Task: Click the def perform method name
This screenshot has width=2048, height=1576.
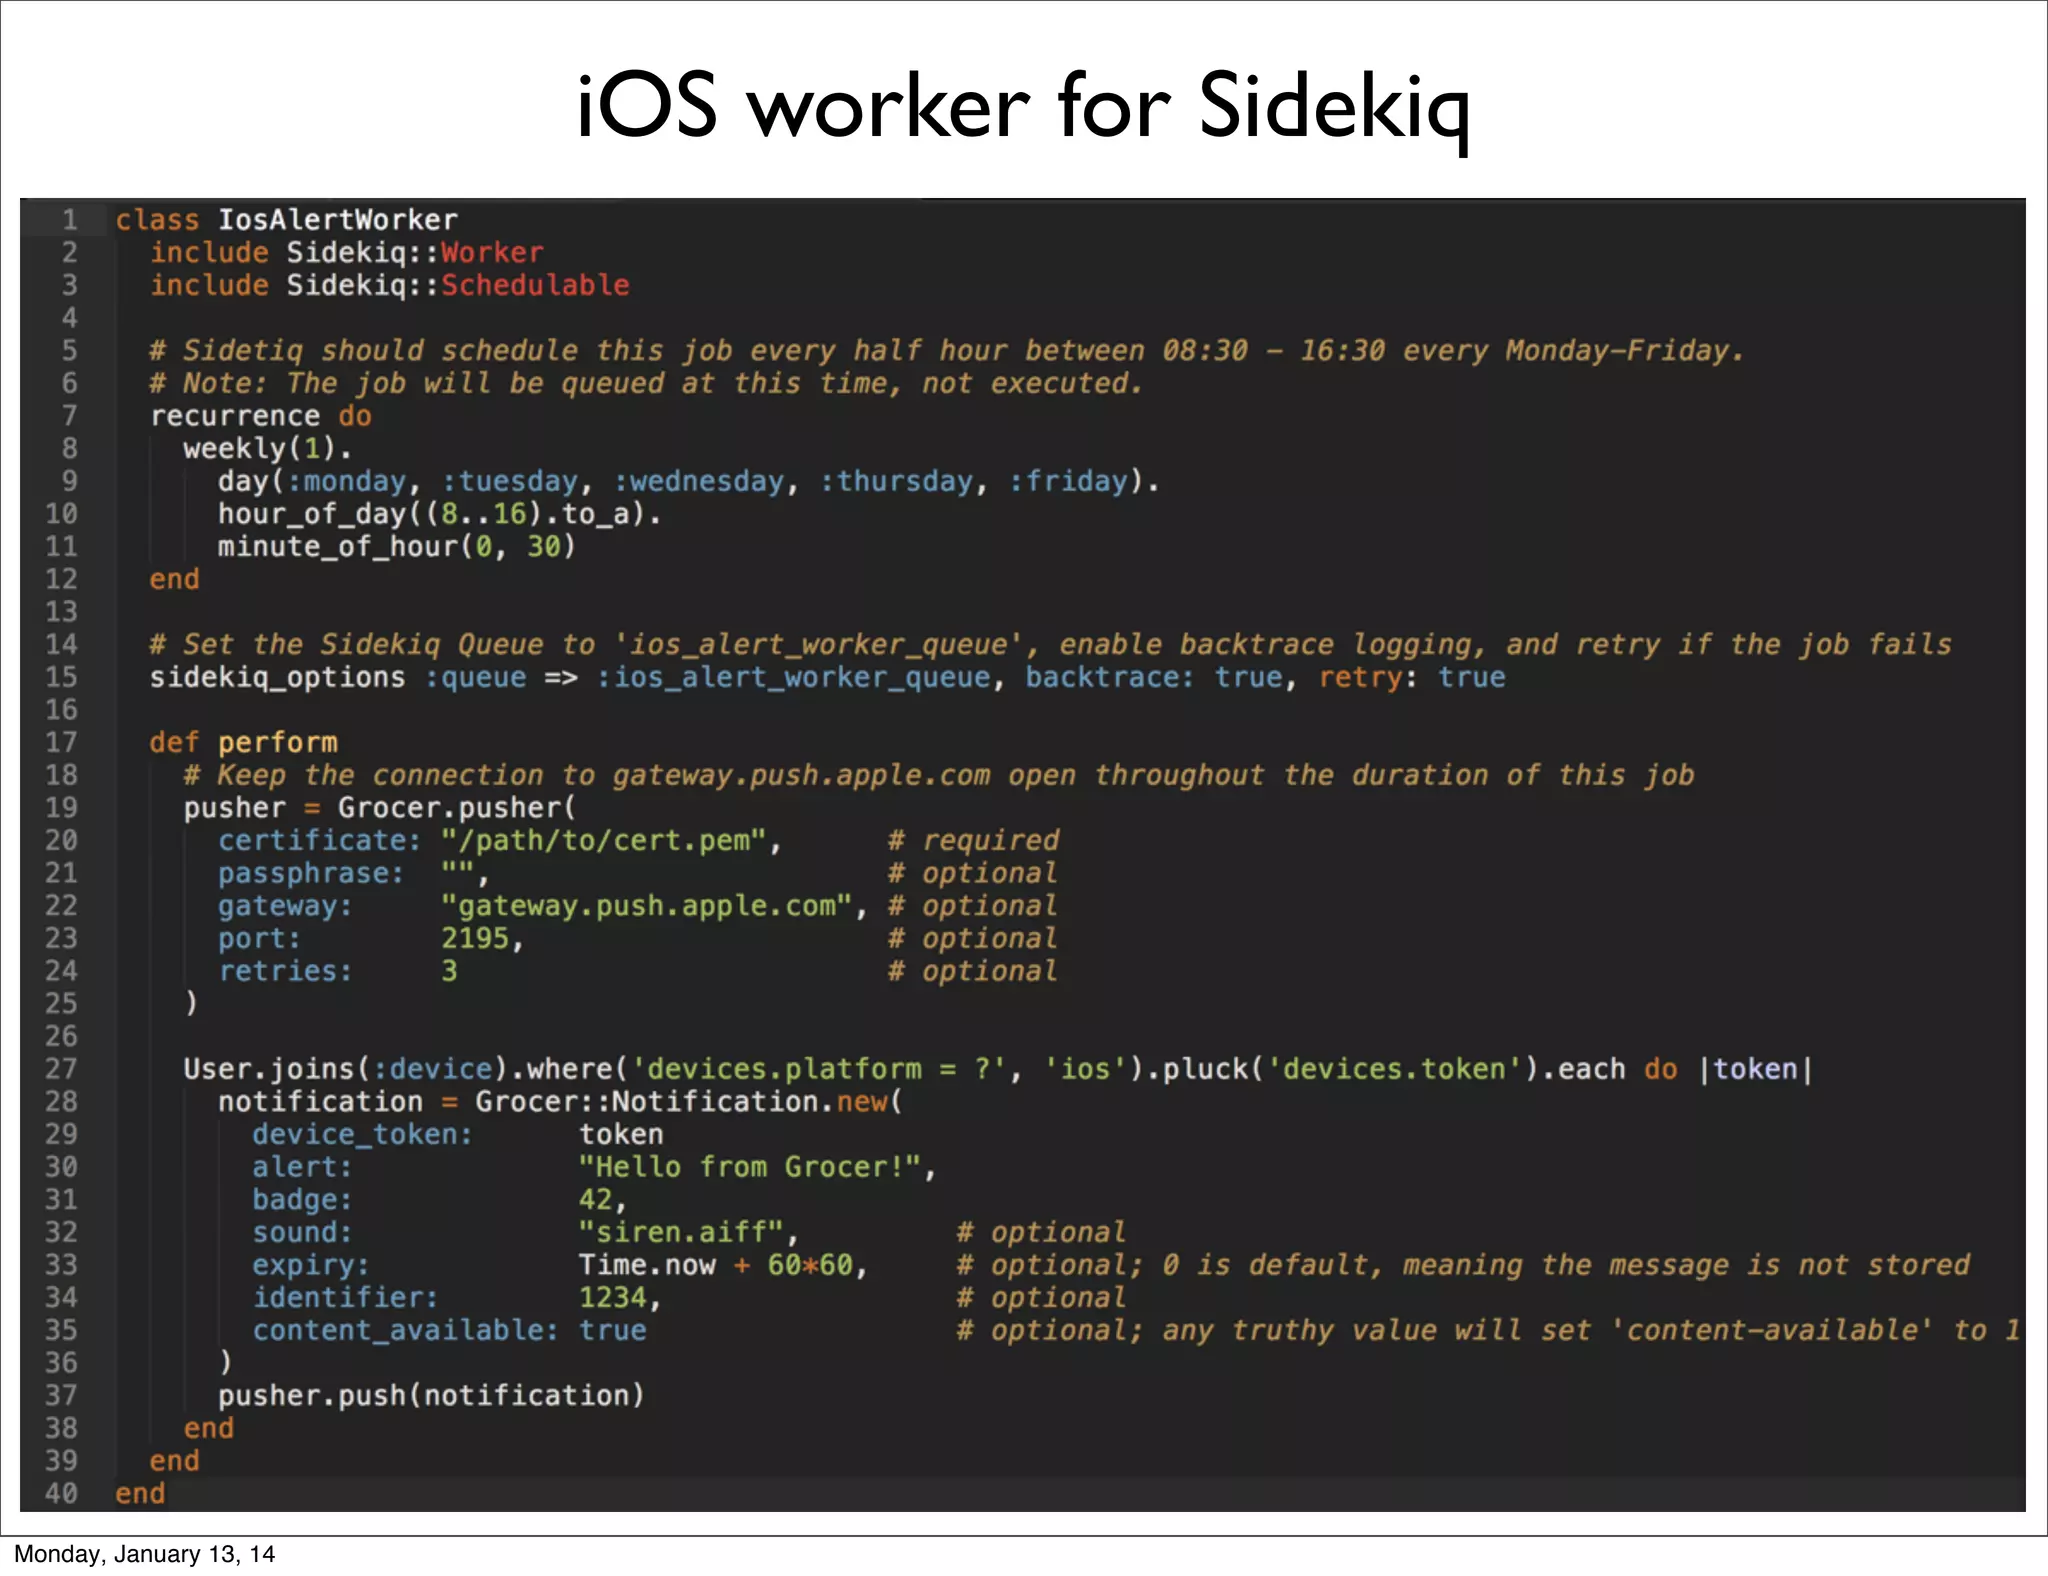Action: point(277,742)
